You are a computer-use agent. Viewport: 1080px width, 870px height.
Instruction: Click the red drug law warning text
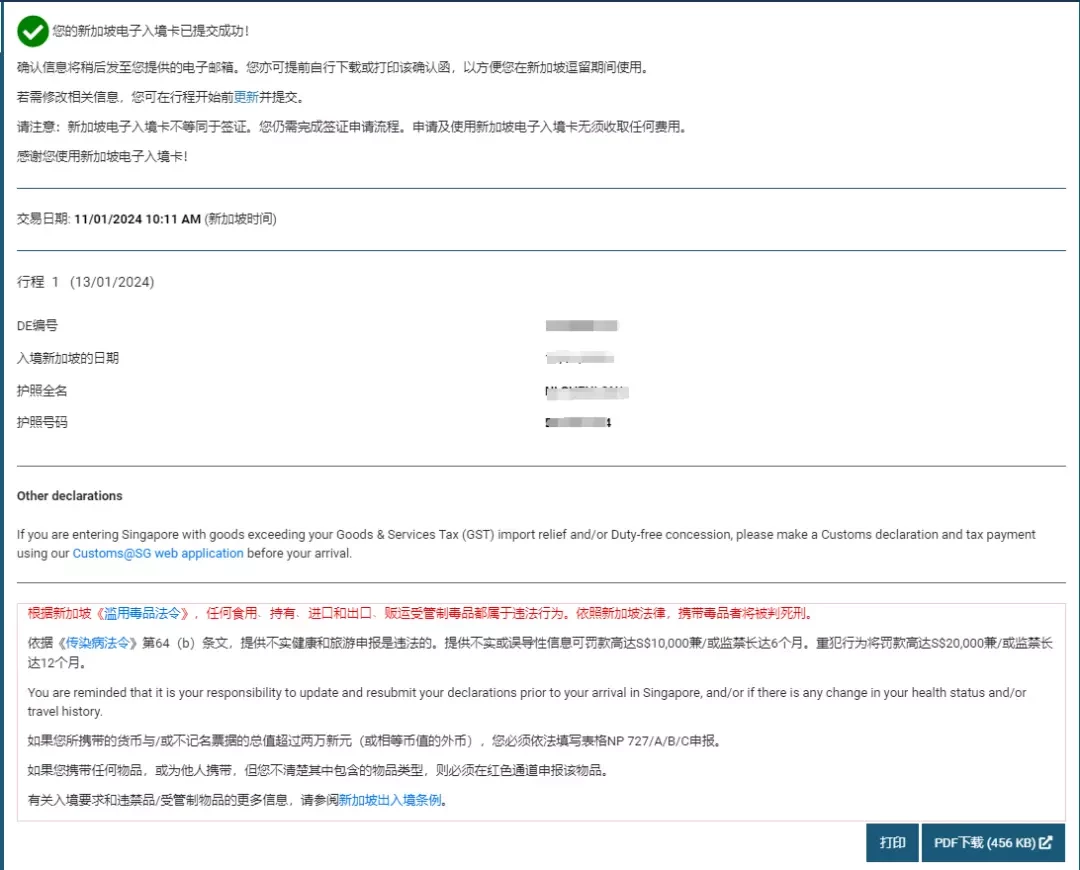(x=421, y=613)
